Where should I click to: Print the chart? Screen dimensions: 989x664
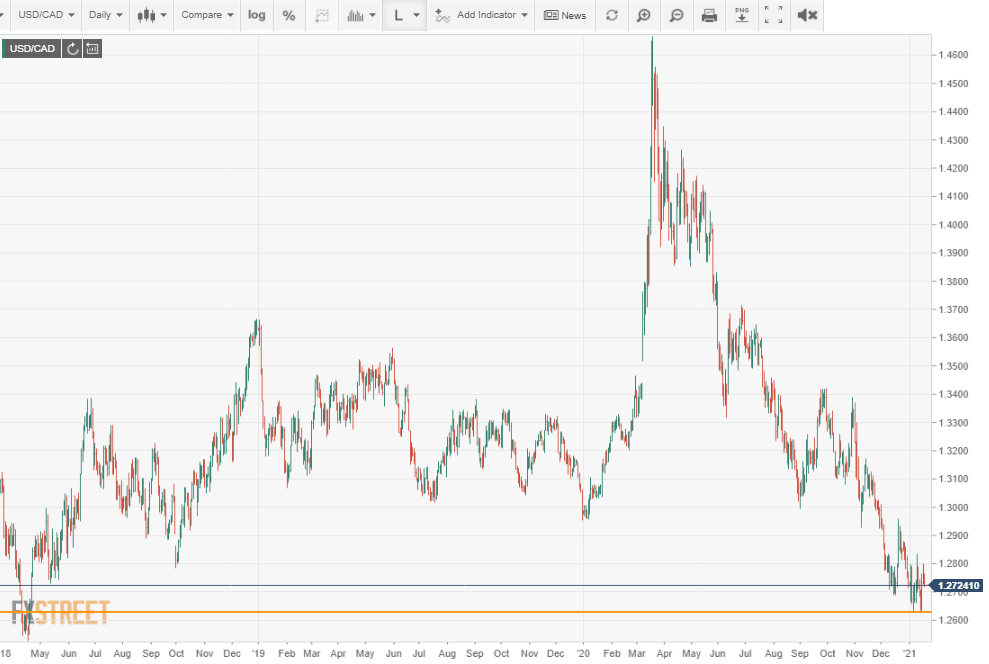(709, 15)
